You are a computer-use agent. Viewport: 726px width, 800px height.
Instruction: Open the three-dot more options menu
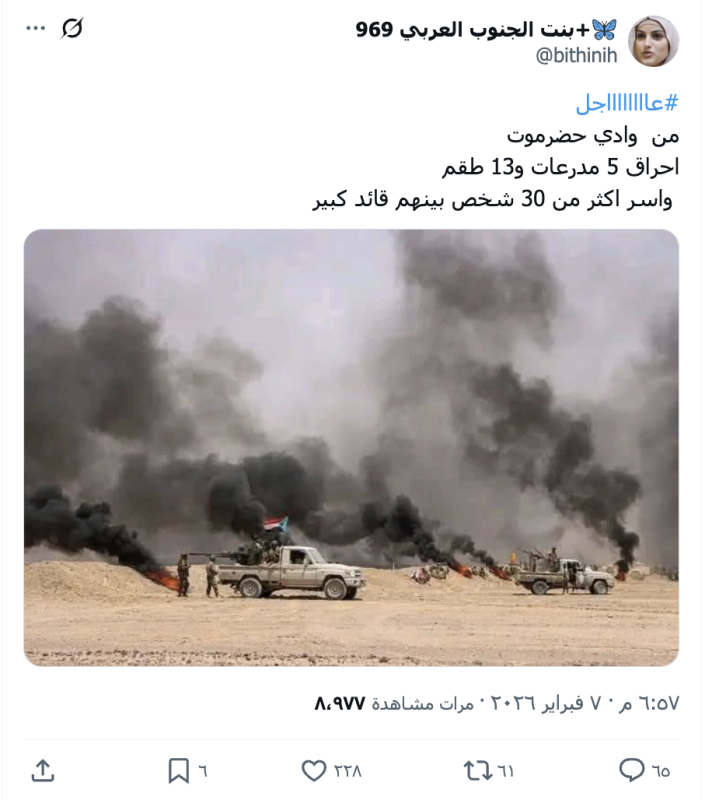coord(36,29)
